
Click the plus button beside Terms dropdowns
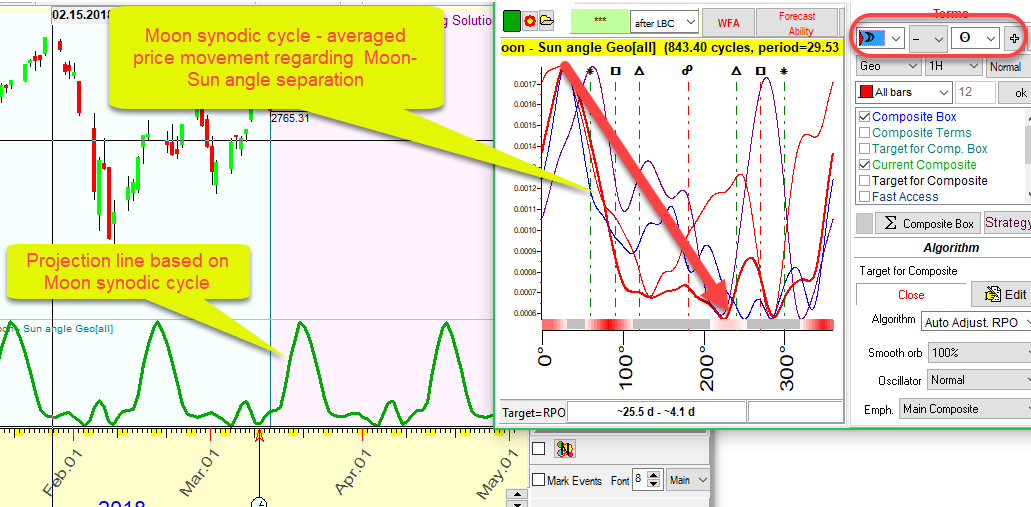(x=1014, y=38)
